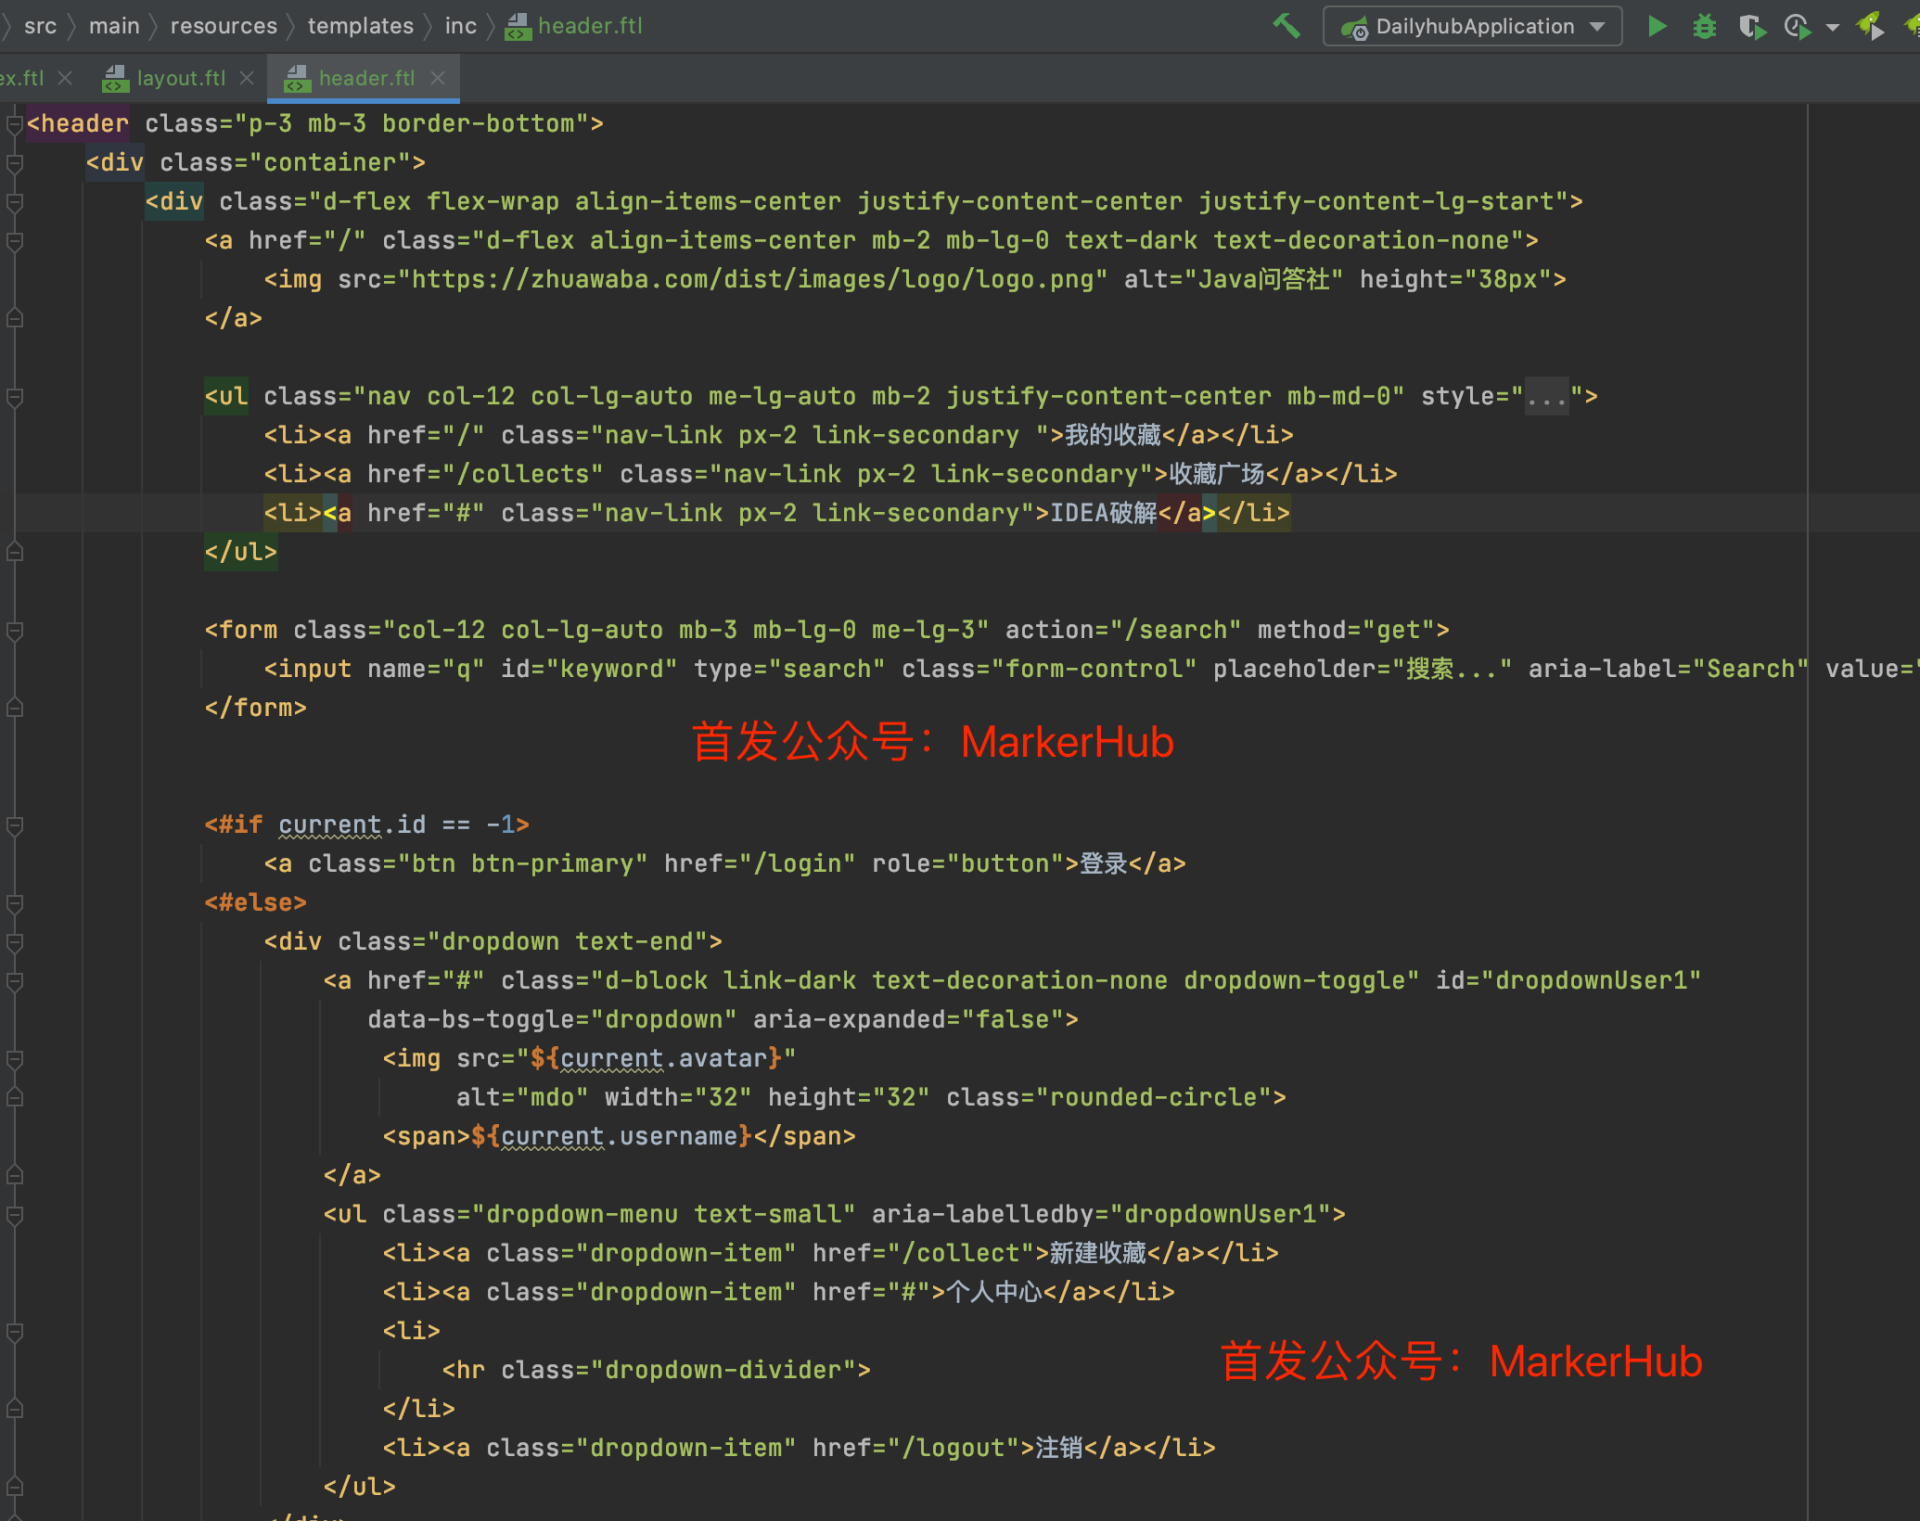Expand the folded style="..." attribute on the ul line
1920x1521 pixels.
pos(1546,397)
